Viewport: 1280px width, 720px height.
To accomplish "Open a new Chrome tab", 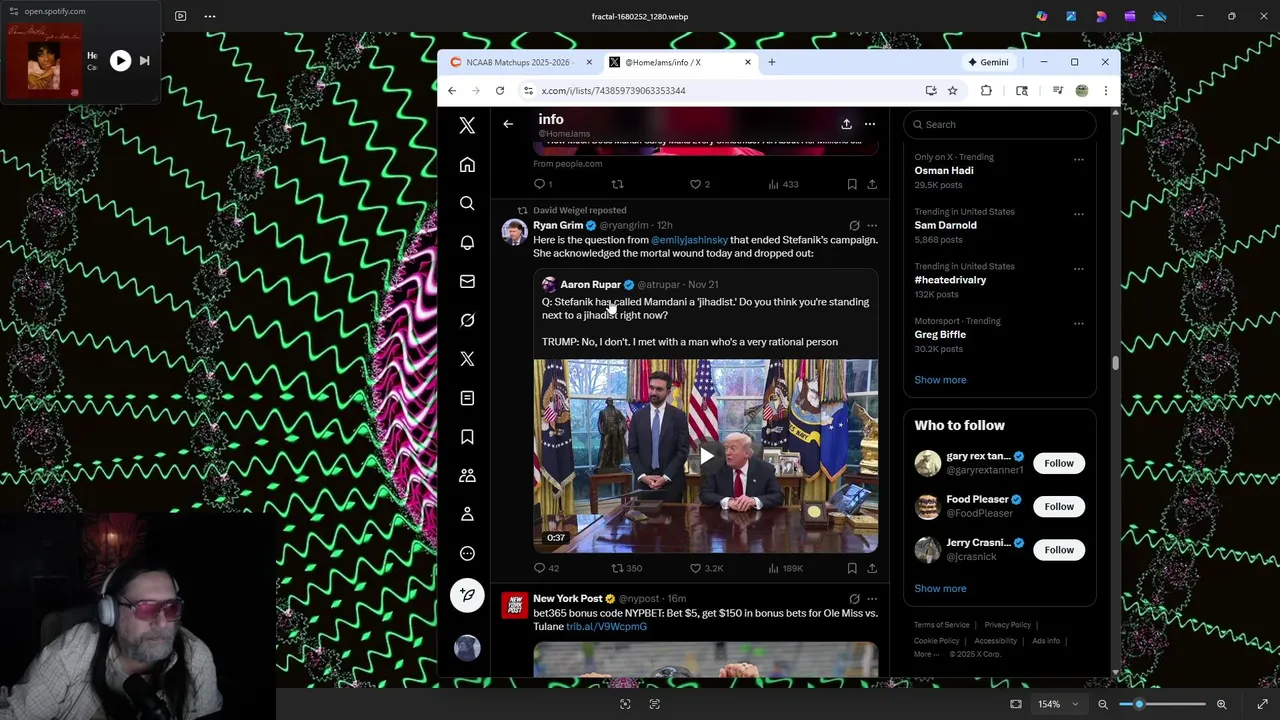I will point(771,62).
